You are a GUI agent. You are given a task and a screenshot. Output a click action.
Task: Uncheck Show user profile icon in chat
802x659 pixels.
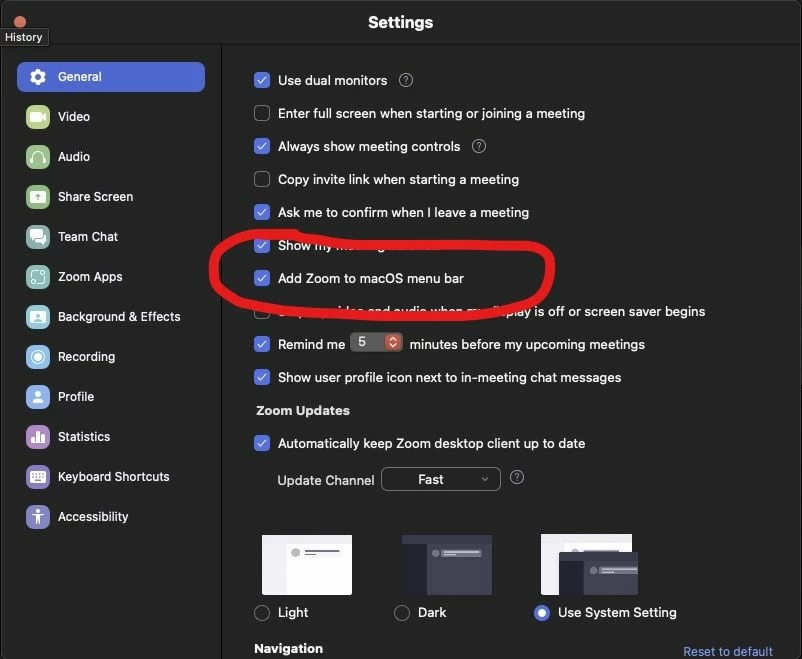(x=262, y=378)
